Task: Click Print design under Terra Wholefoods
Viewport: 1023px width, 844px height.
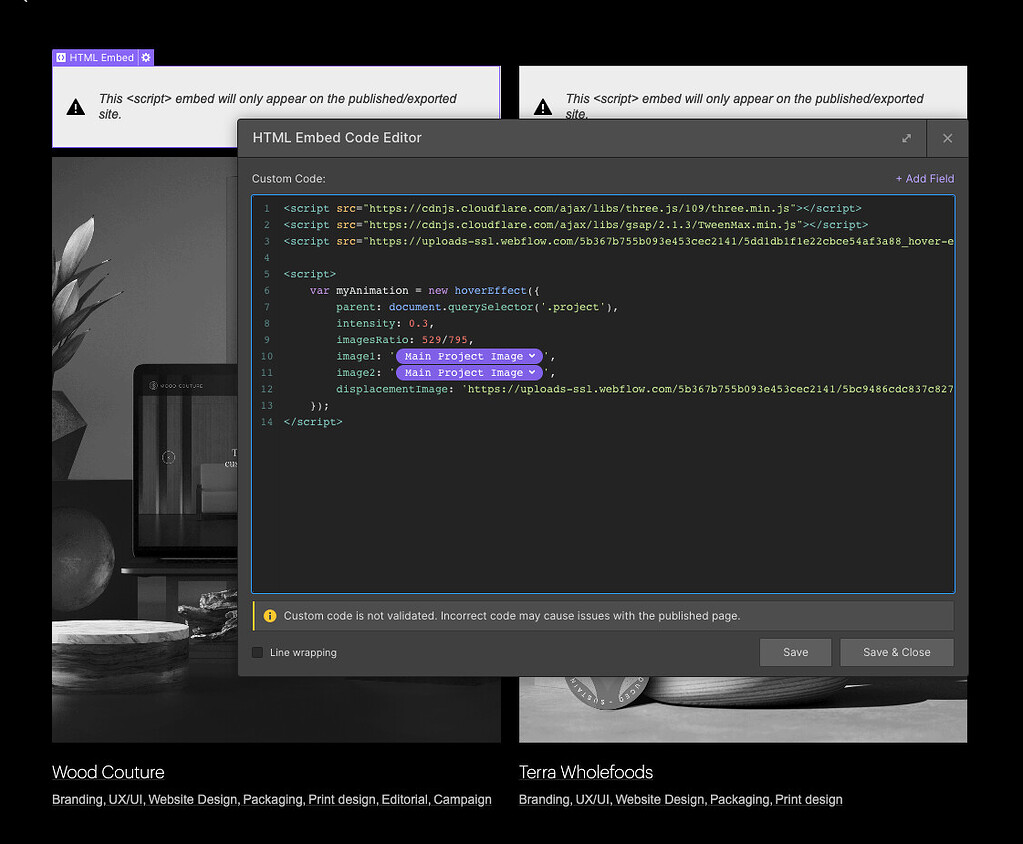Action: 809,799
